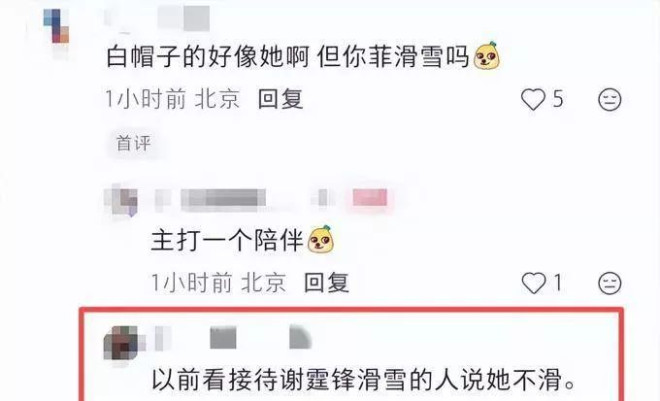Image resolution: width=660 pixels, height=401 pixels.
Task: Open the second commenter's avatar
Action: point(121,199)
